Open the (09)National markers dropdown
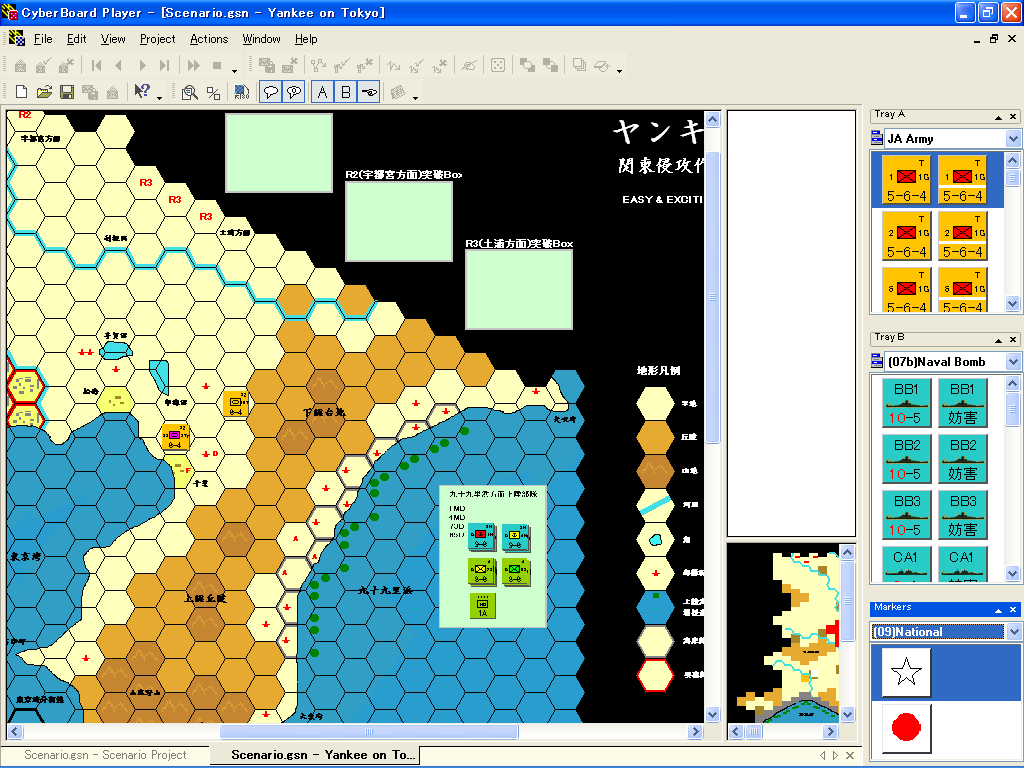The image size is (1024, 768). pos(1014,632)
